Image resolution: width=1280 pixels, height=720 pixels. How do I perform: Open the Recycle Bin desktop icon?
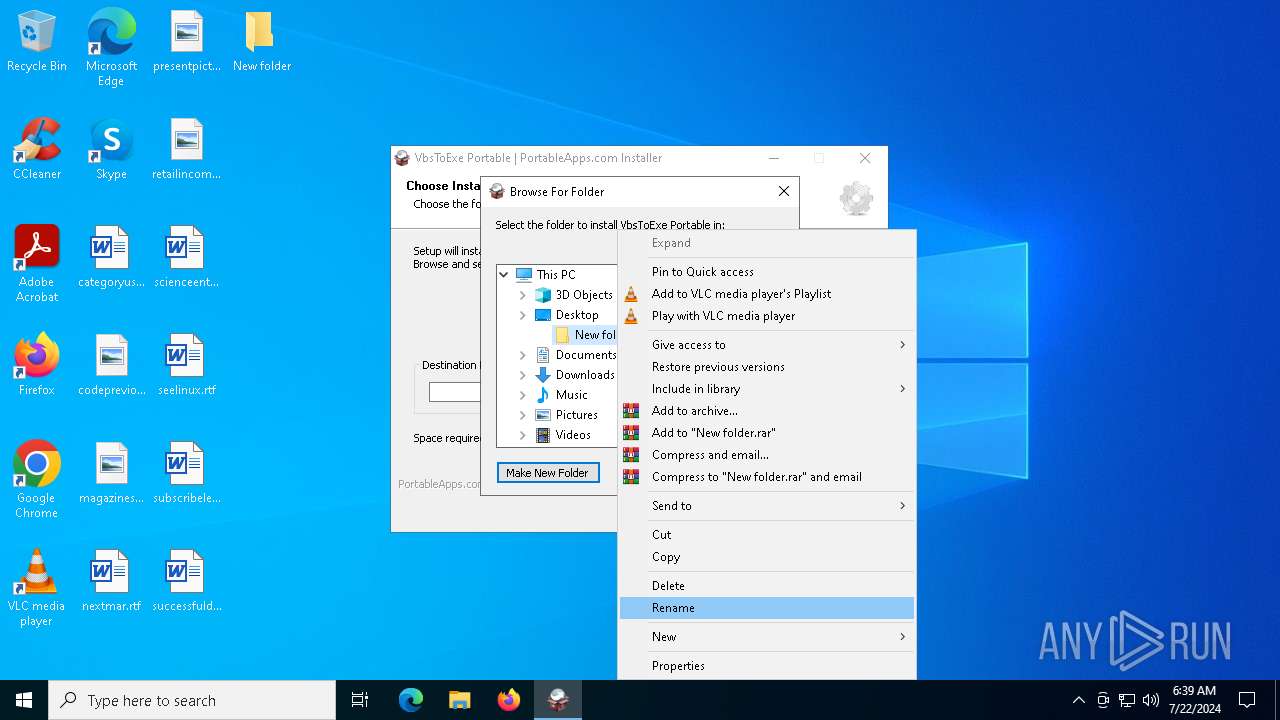(37, 42)
